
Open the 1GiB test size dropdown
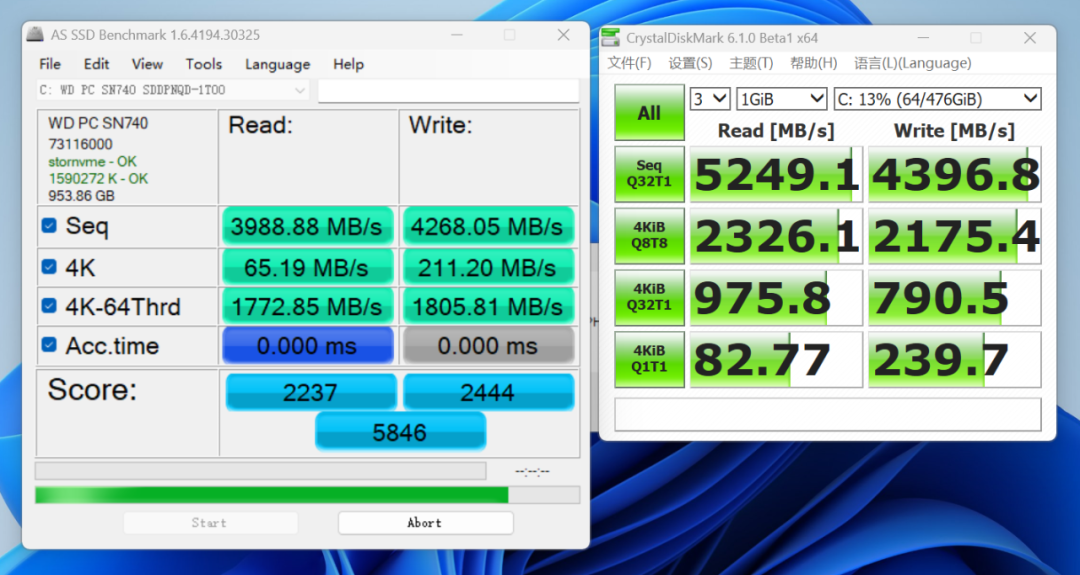[781, 99]
